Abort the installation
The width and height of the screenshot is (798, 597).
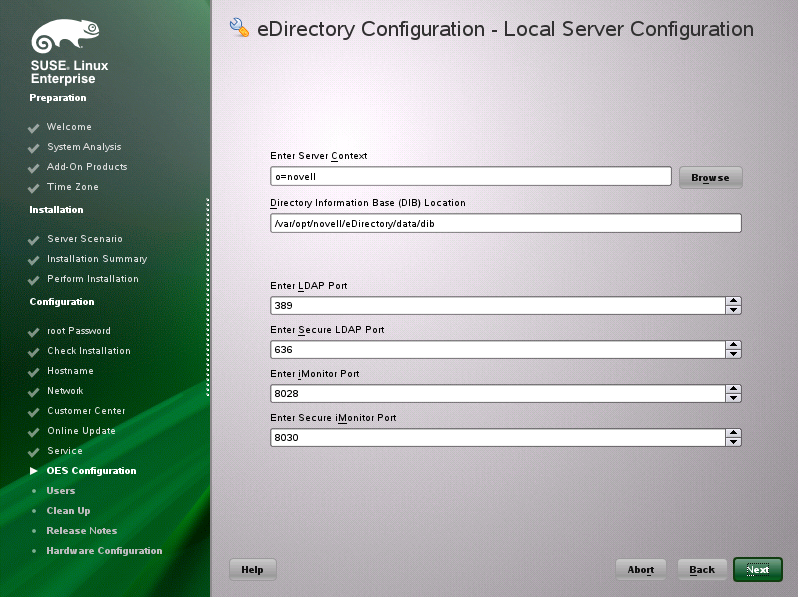[640, 570]
